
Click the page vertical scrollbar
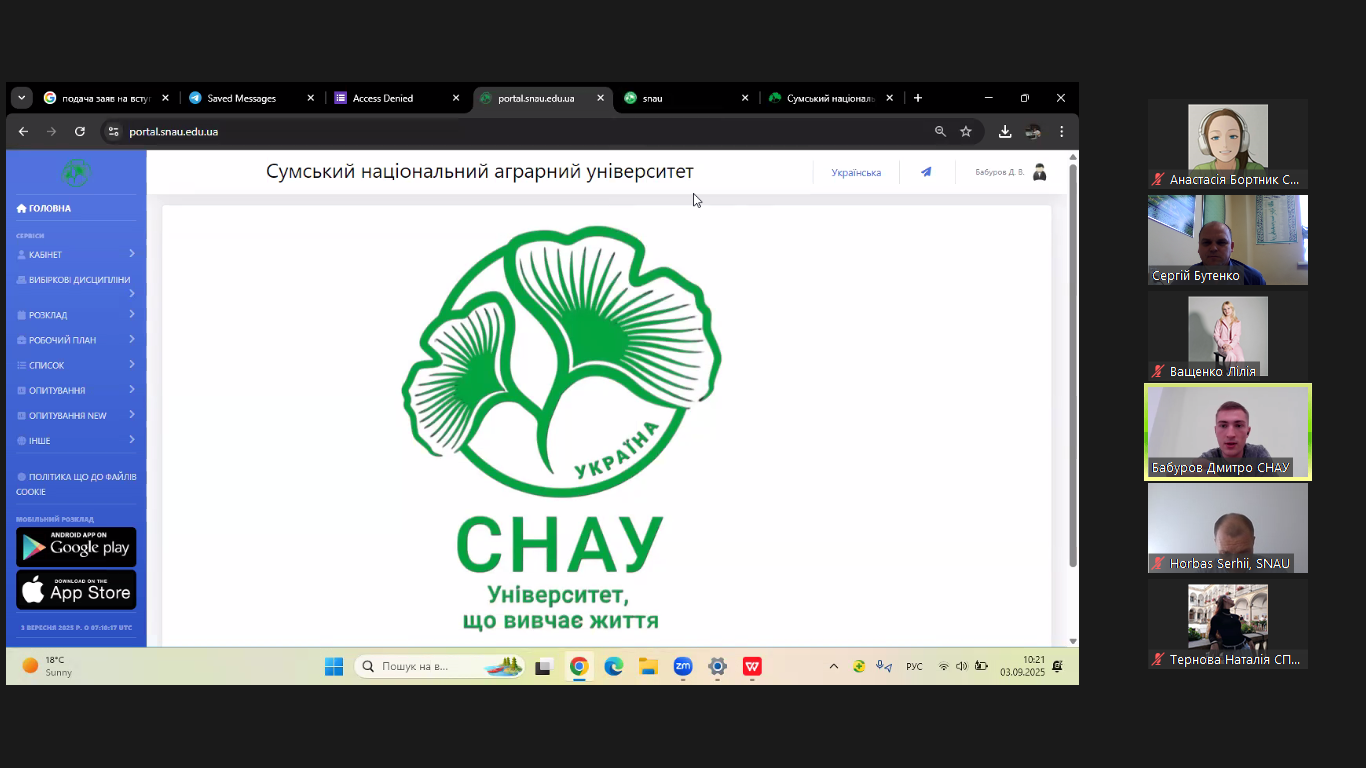point(1073,365)
